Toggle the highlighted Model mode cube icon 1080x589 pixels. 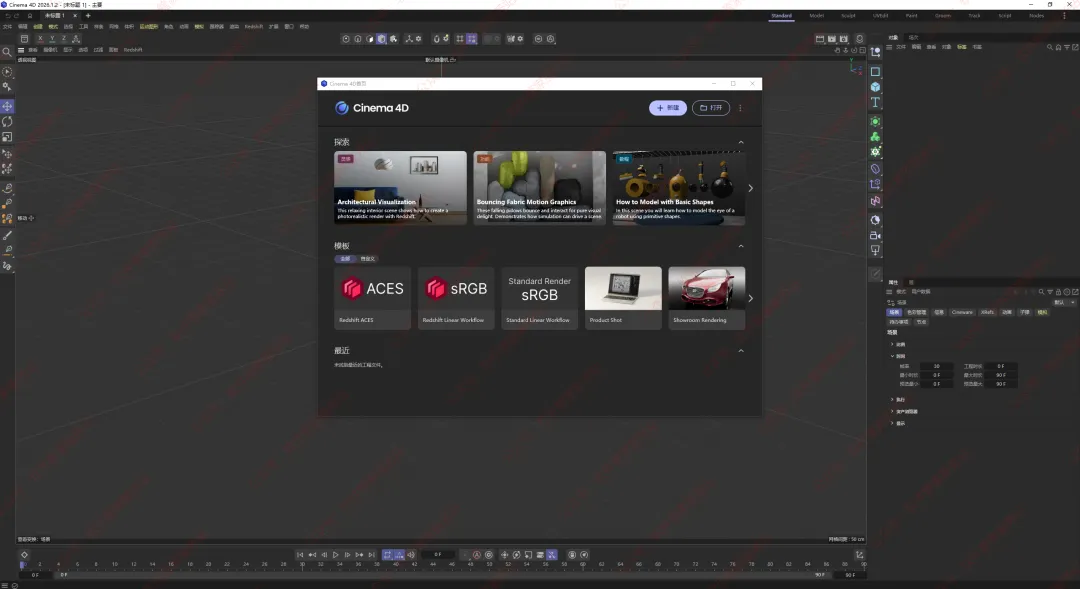[x=382, y=39]
